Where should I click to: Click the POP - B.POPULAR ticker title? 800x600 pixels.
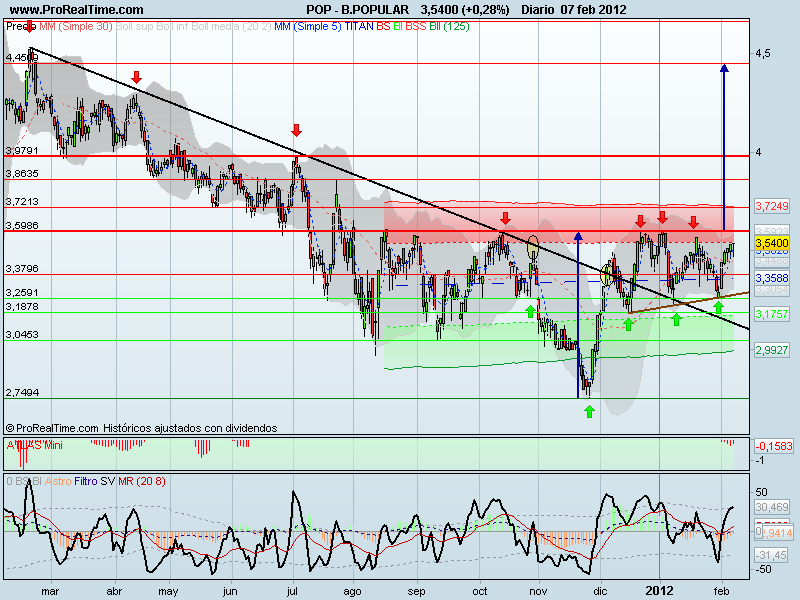pyautogui.click(x=357, y=10)
